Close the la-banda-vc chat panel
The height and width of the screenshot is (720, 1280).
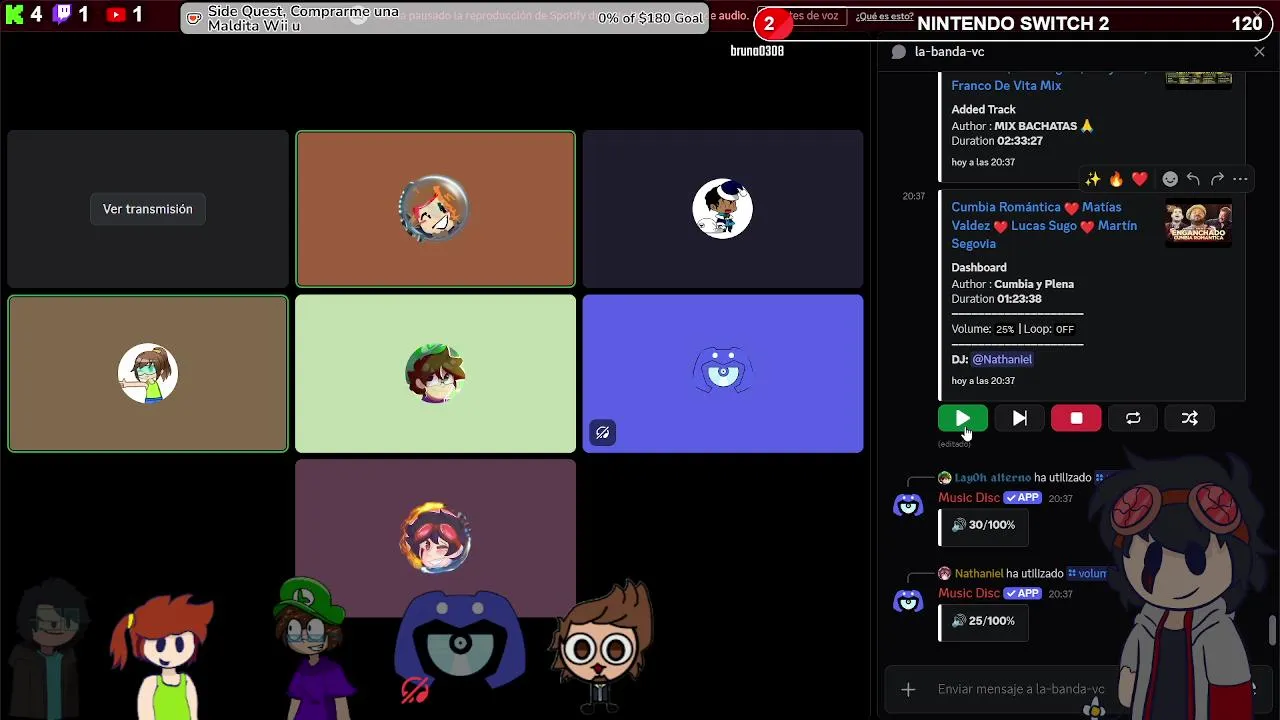pyautogui.click(x=1259, y=52)
